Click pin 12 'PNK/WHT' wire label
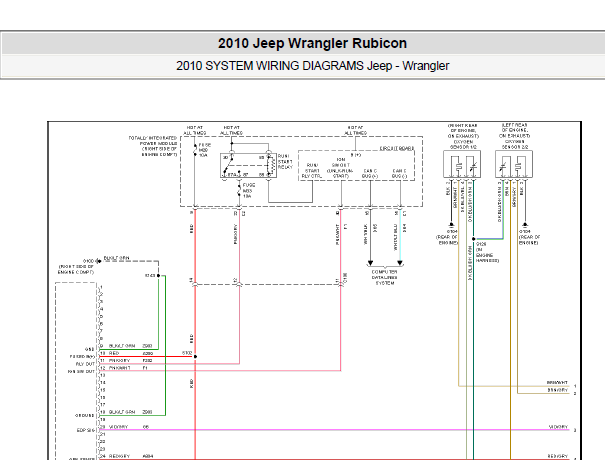This screenshot has height=460, width=605. click(120, 368)
